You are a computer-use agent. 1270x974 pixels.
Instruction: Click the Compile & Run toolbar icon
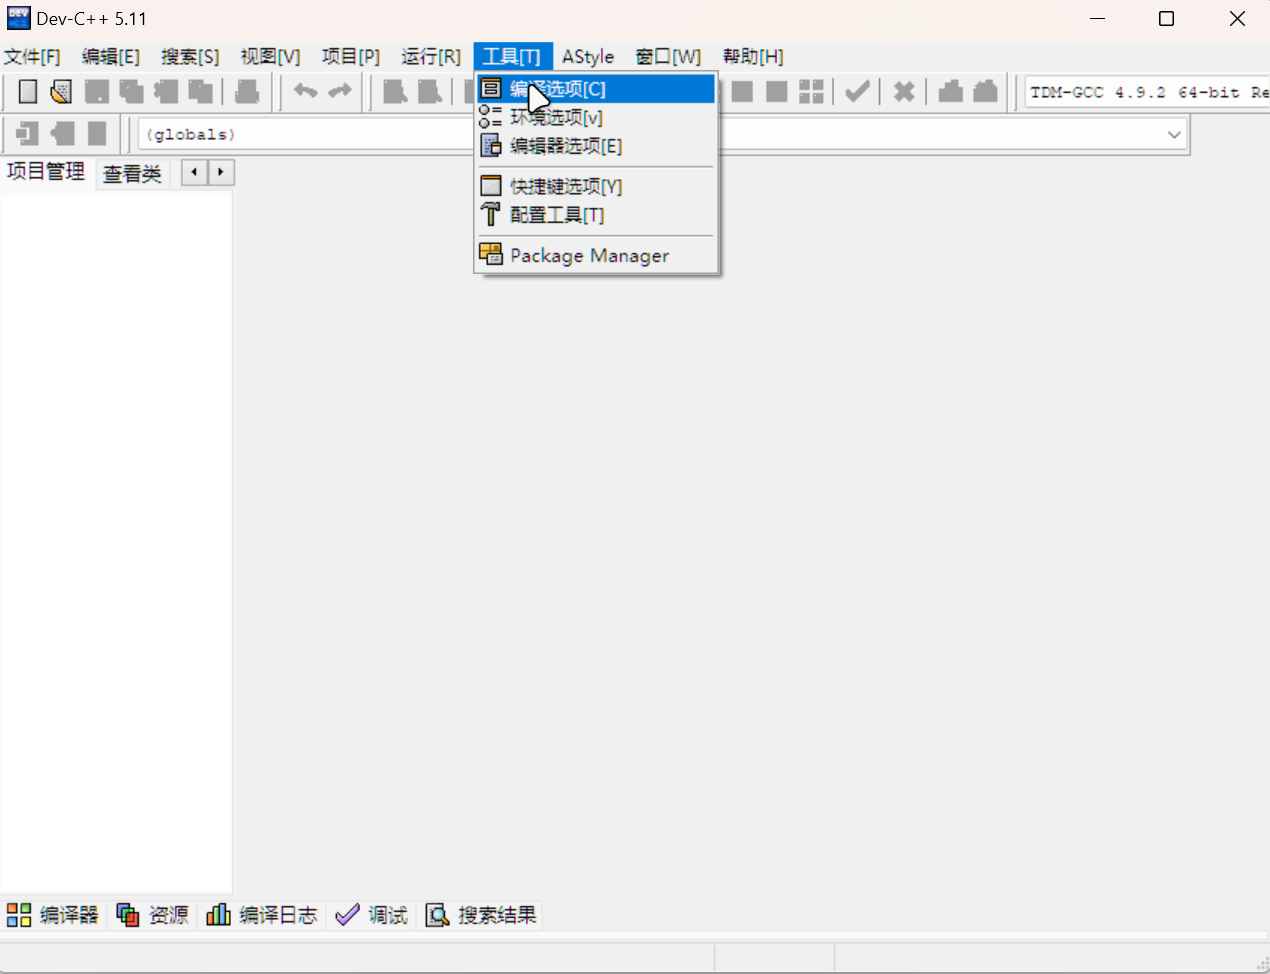(x=777, y=92)
